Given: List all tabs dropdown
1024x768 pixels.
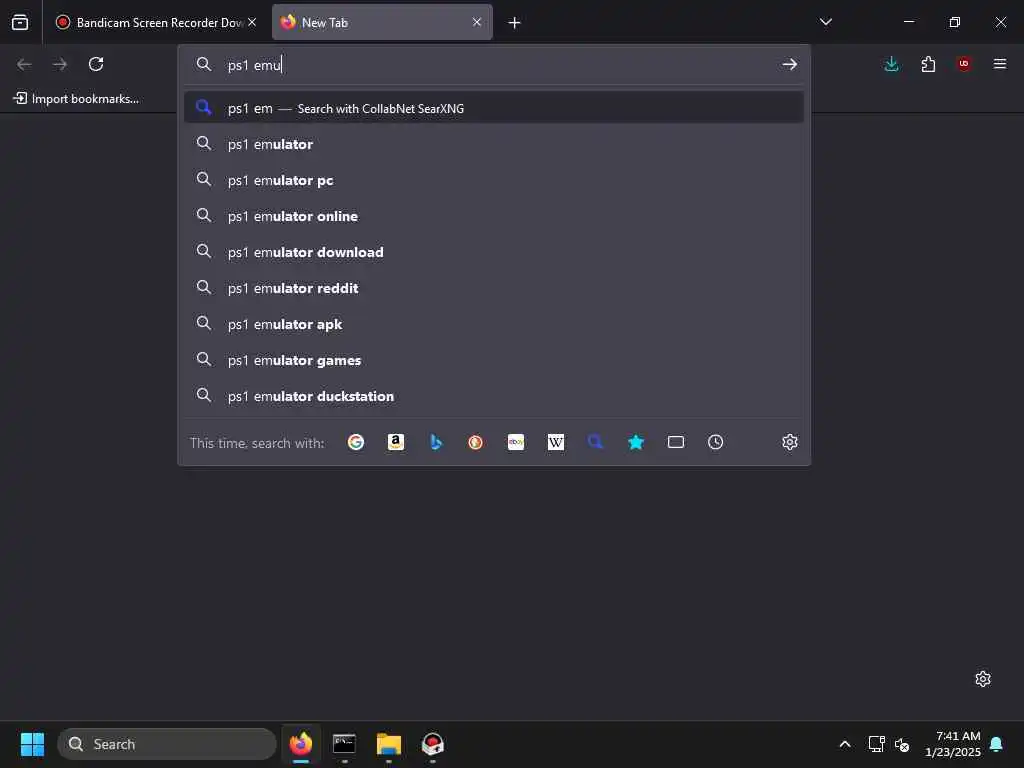Looking at the screenshot, I should pos(826,22).
